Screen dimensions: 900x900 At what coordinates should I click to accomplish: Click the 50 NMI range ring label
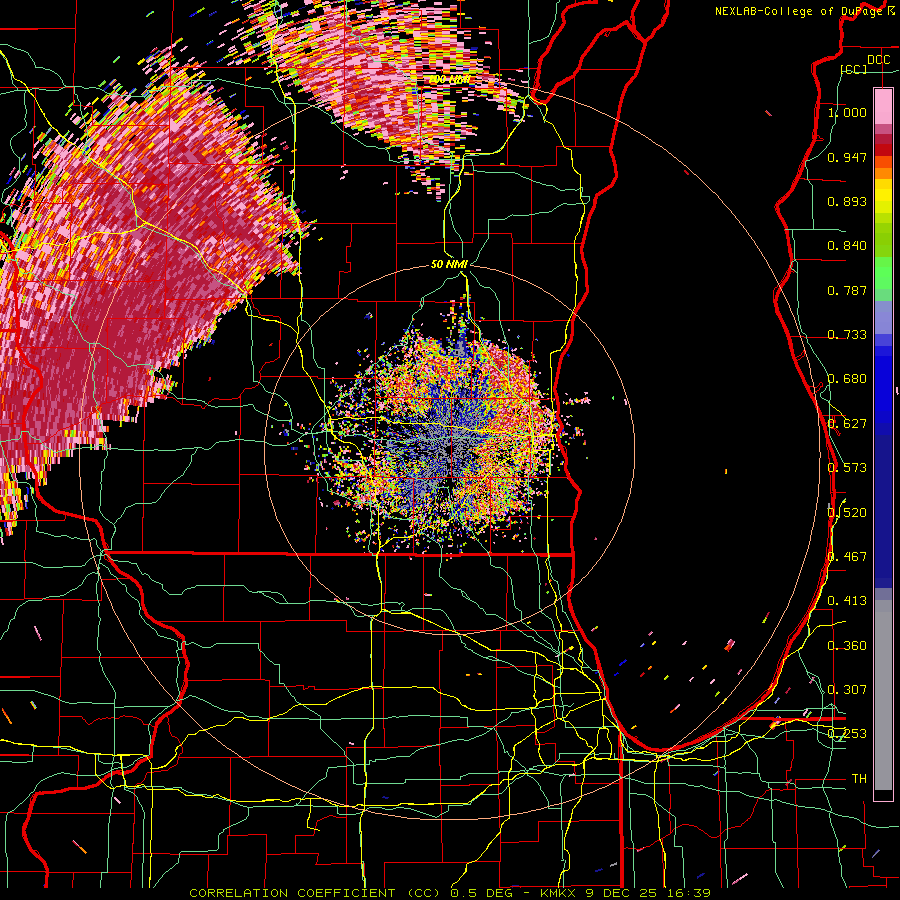click(449, 264)
